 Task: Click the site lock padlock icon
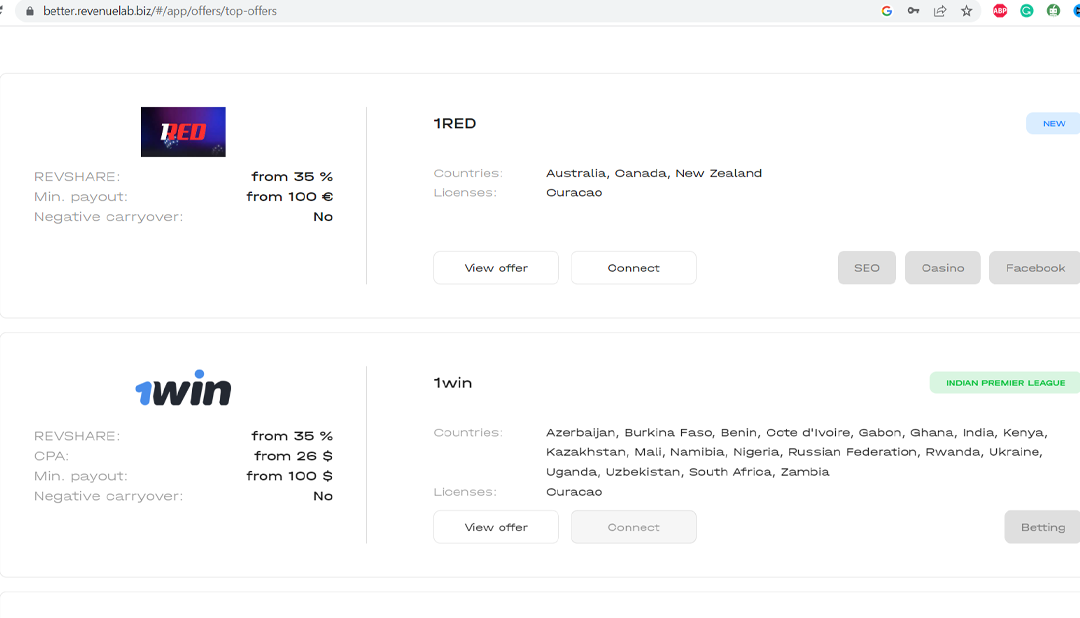pos(30,11)
